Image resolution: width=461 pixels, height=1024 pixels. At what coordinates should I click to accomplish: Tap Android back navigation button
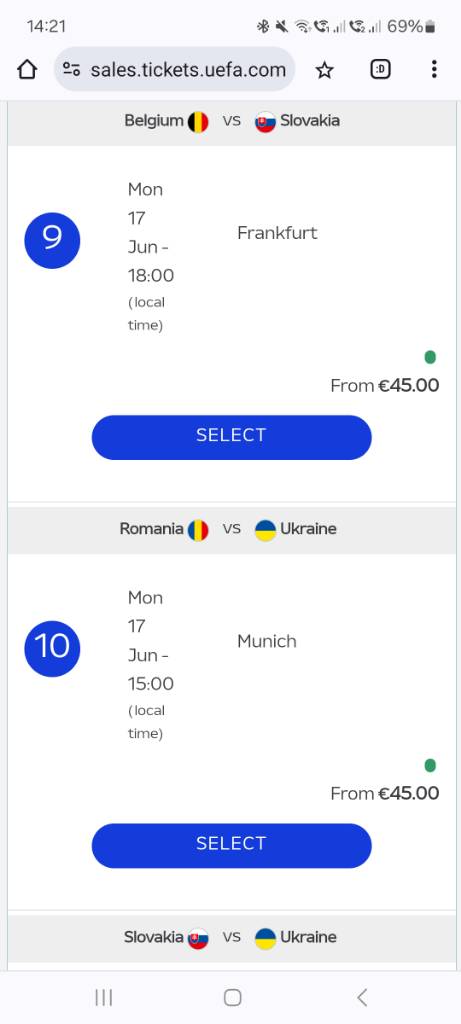point(362,997)
